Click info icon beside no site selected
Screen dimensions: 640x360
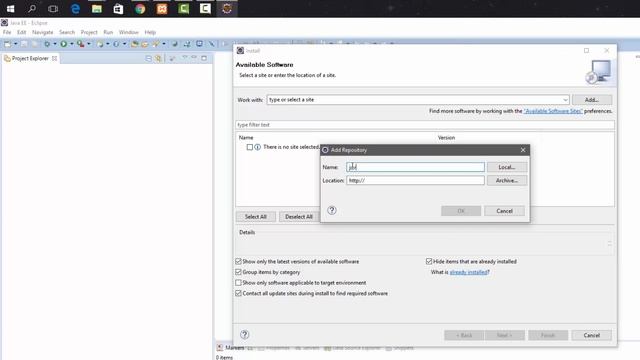(x=258, y=147)
